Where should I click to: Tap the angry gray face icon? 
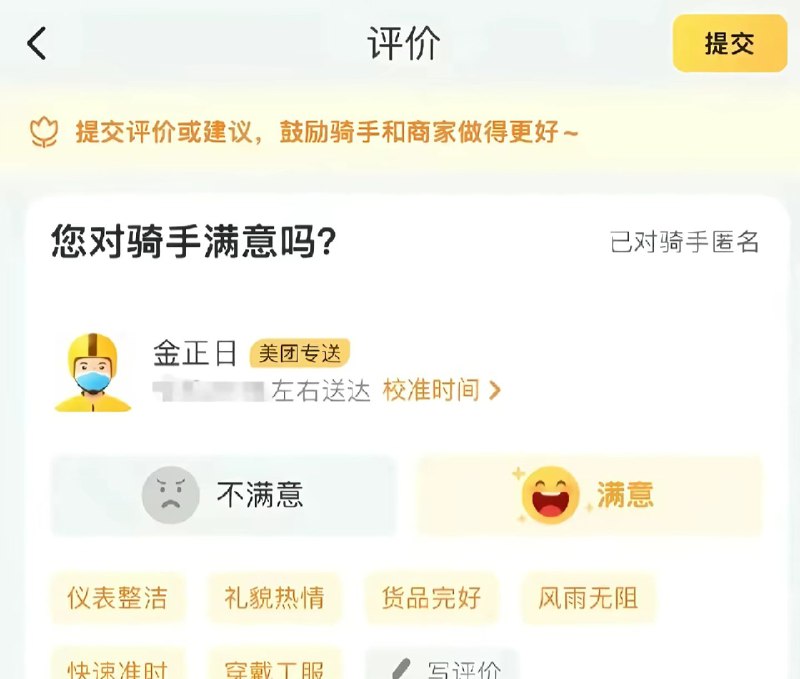point(170,495)
